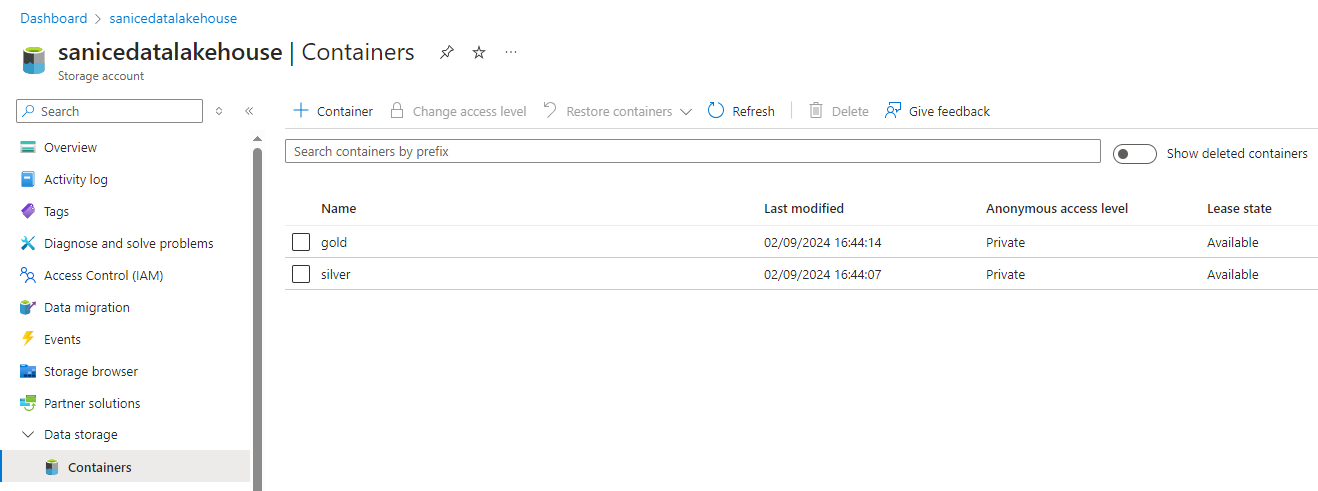Collapse the sidebar menu with the double chevron

click(x=249, y=111)
